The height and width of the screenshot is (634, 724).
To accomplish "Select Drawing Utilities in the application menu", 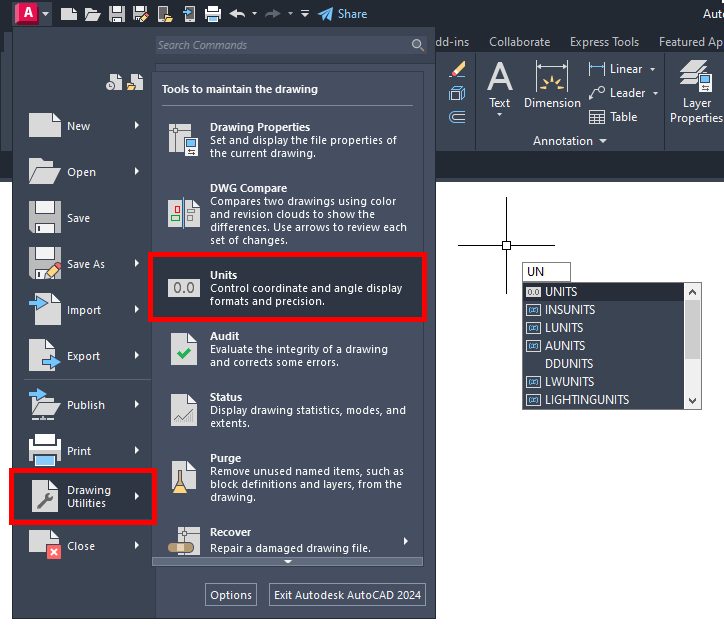I will coord(83,496).
